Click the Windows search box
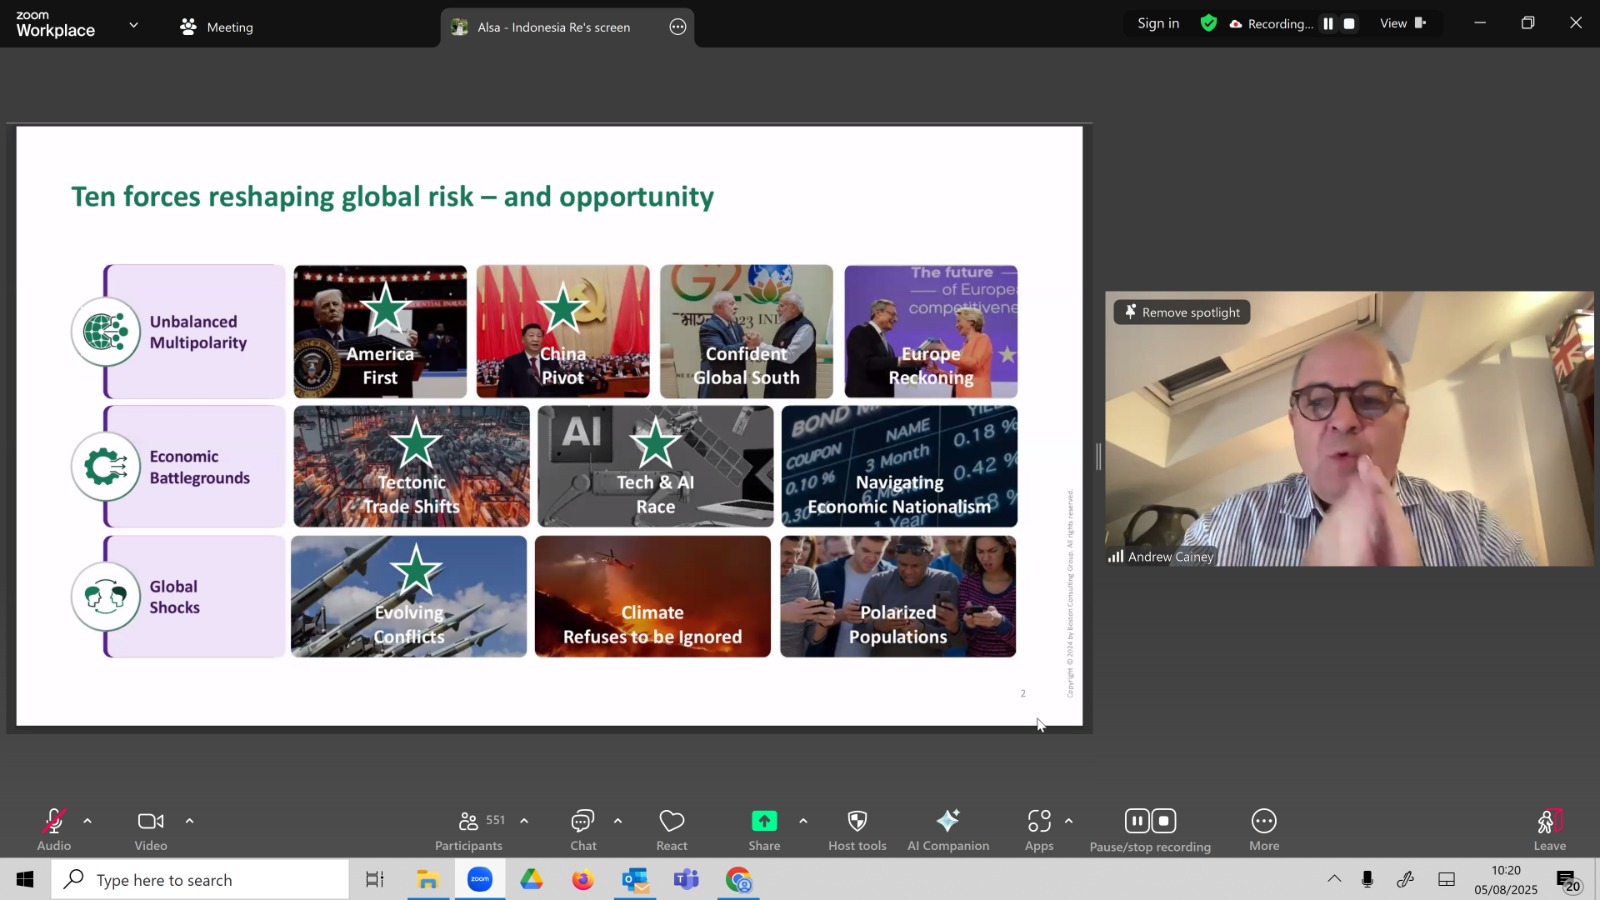Screen dimensions: 1600x900 tap(200, 880)
